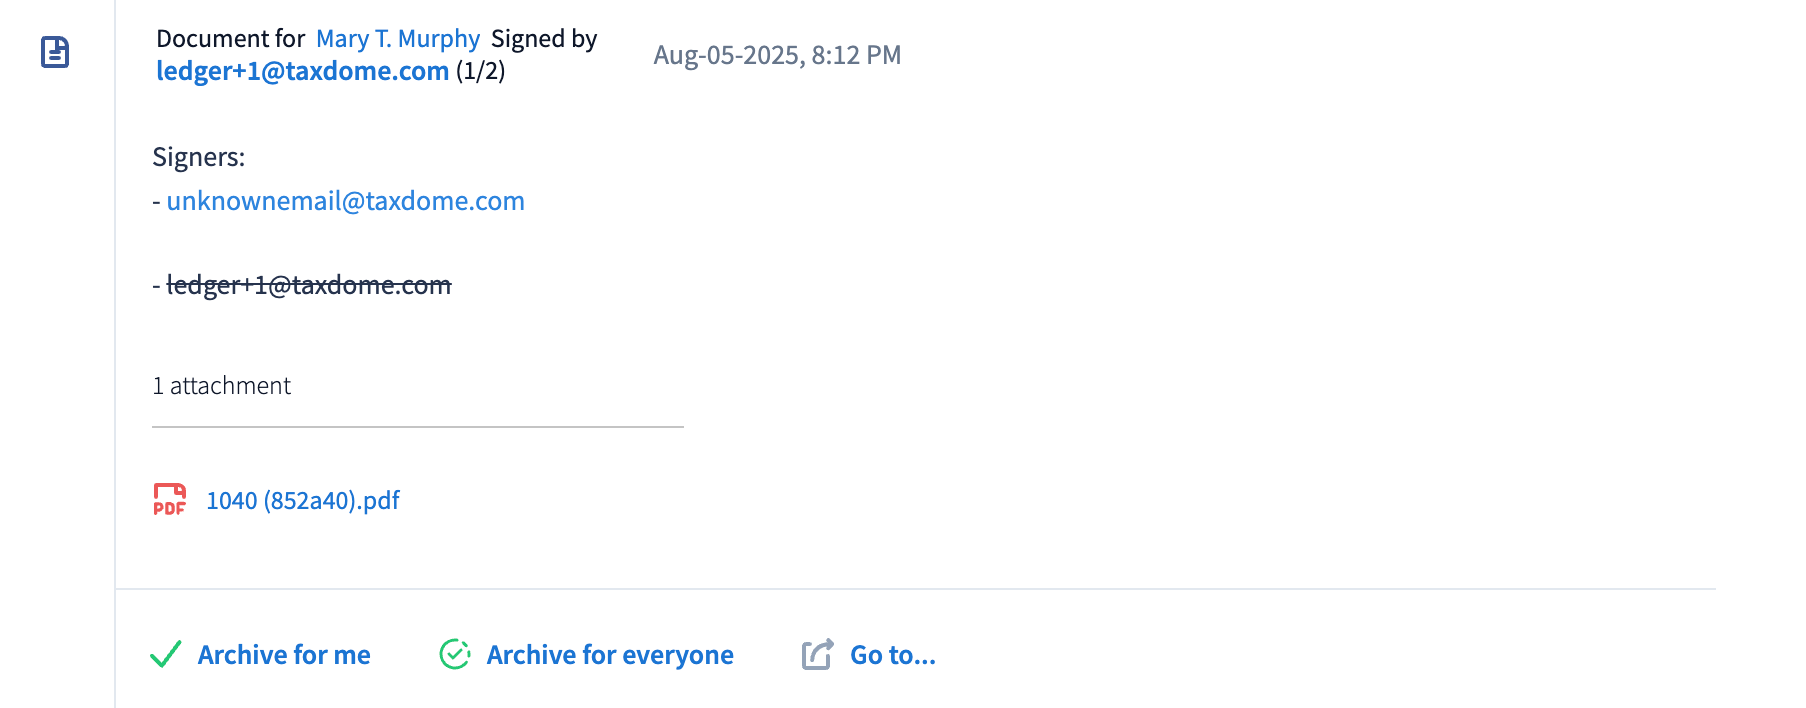Click the strikethrough ledger+1@taxdome.com signer
This screenshot has width=1806, height=708.
coord(308,285)
